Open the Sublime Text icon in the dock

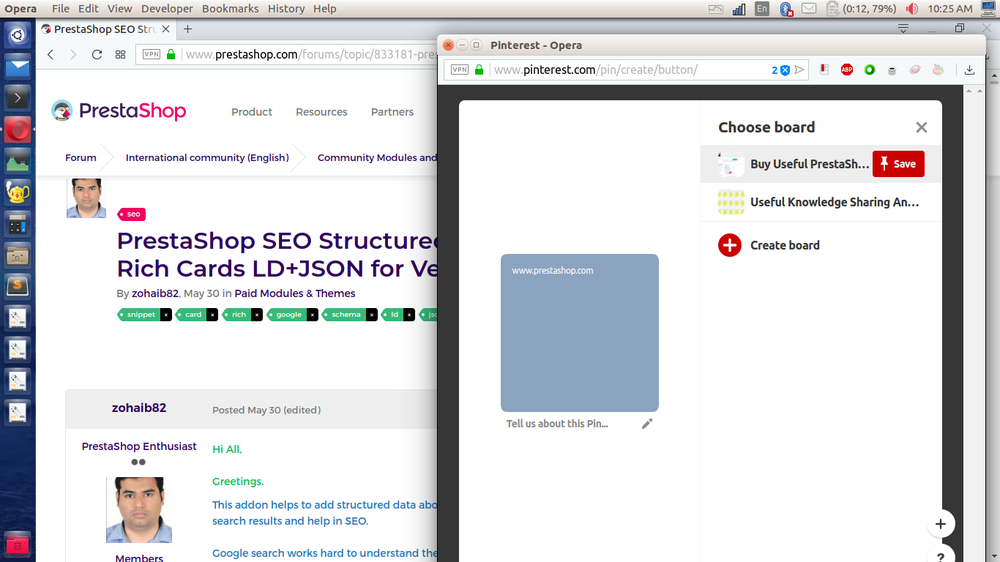pyautogui.click(x=17, y=286)
